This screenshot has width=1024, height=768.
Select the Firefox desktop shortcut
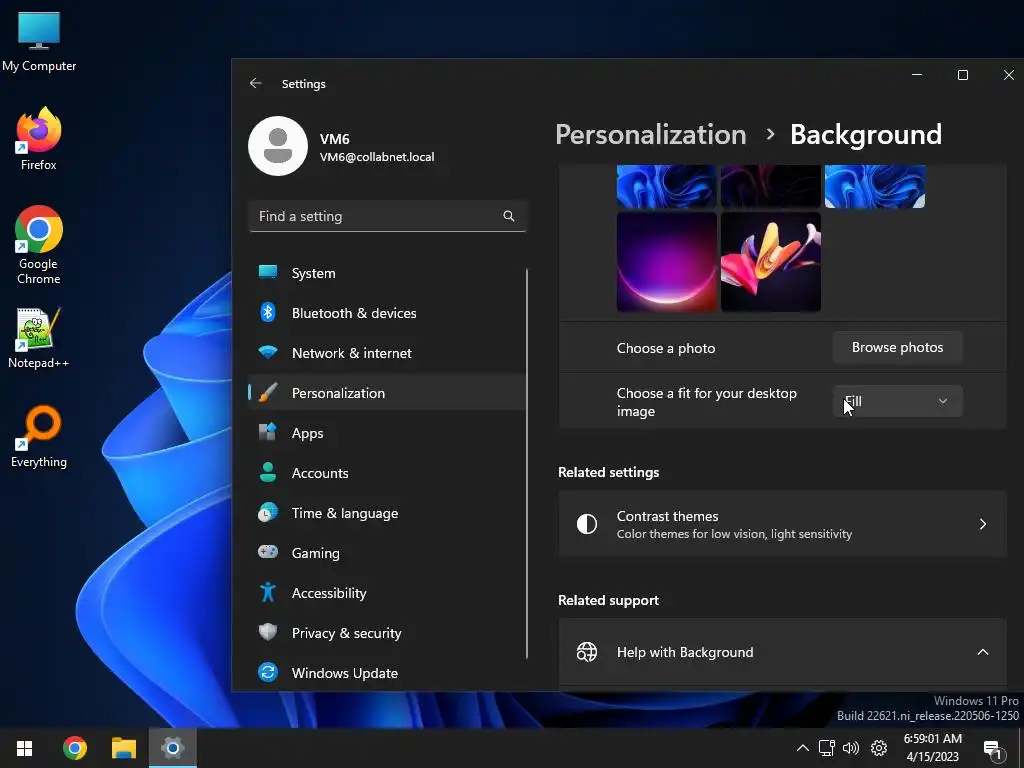coord(39,138)
